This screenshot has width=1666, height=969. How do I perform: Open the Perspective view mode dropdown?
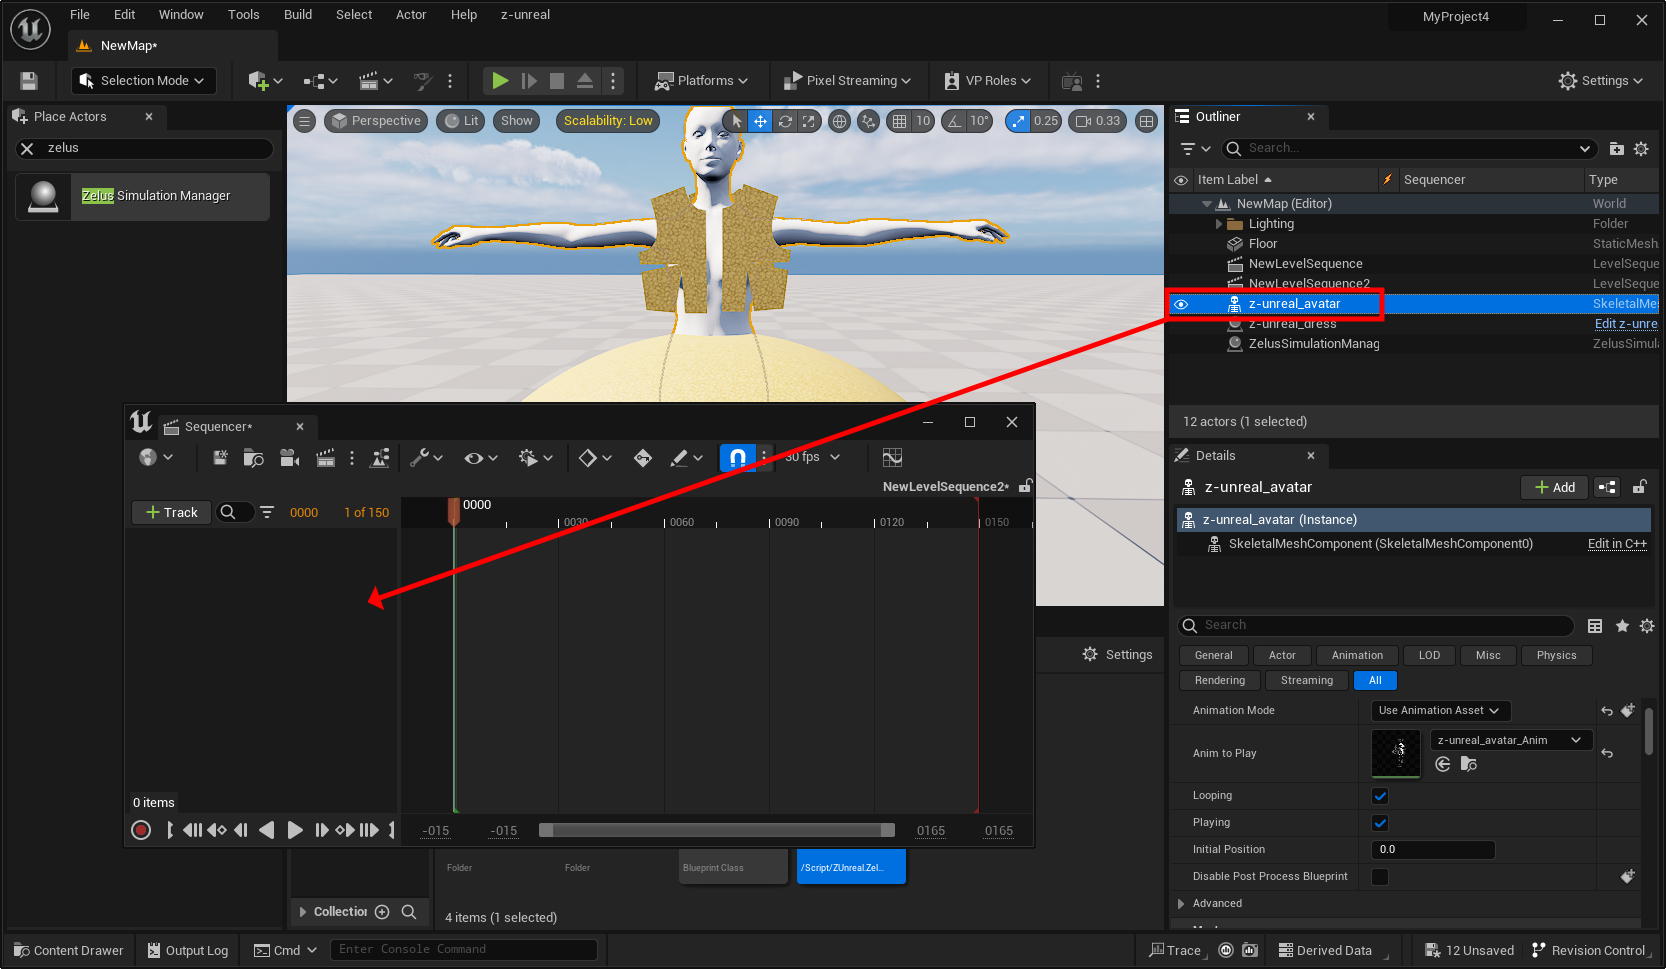(x=376, y=121)
